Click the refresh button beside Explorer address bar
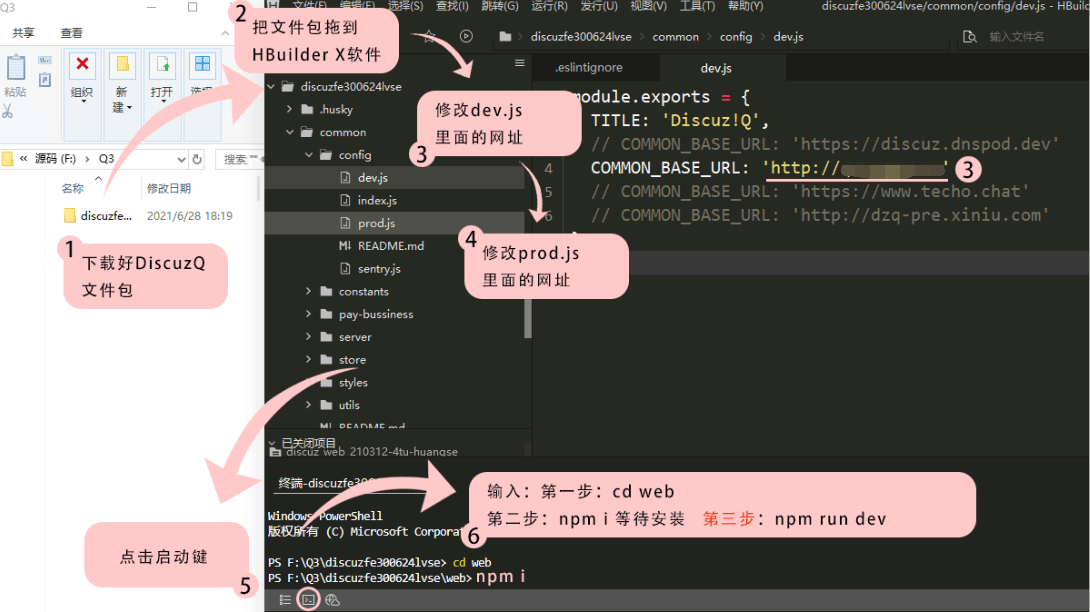Viewport: 1090px width, 612px height. tap(198, 158)
